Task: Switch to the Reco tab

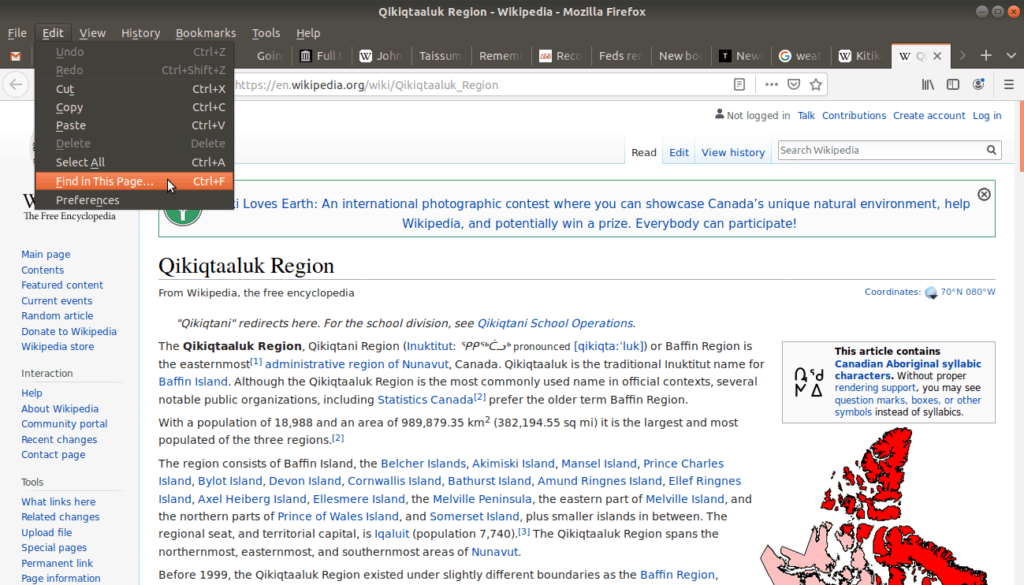Action: [560, 56]
